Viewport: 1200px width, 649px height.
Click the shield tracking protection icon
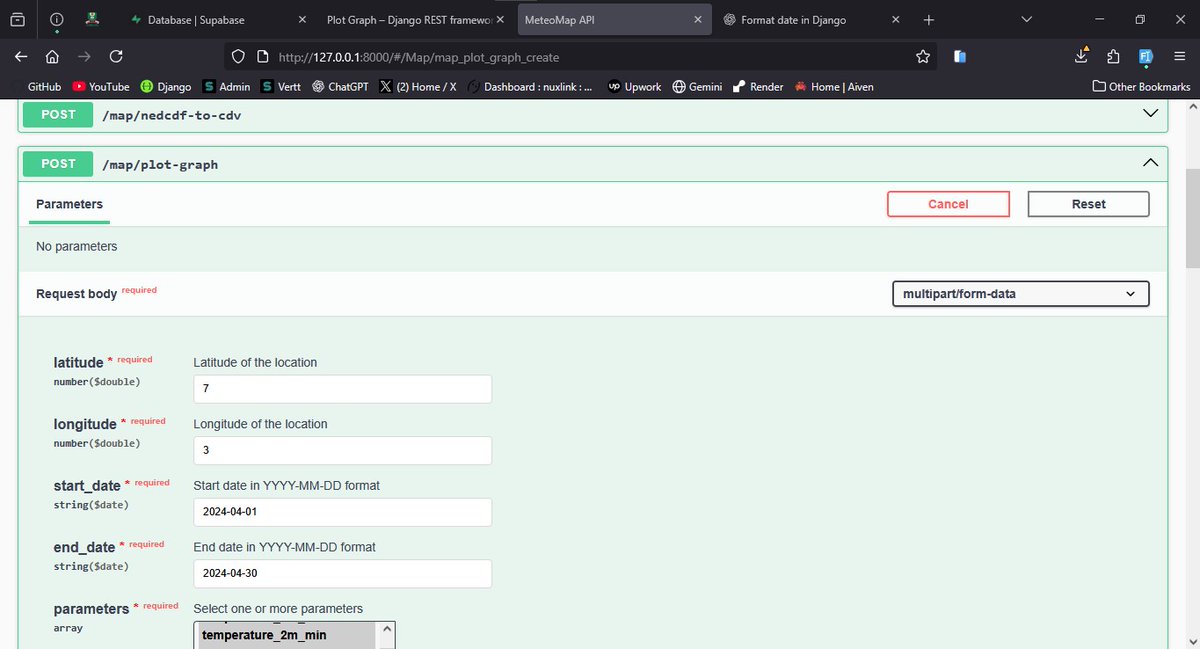click(238, 57)
